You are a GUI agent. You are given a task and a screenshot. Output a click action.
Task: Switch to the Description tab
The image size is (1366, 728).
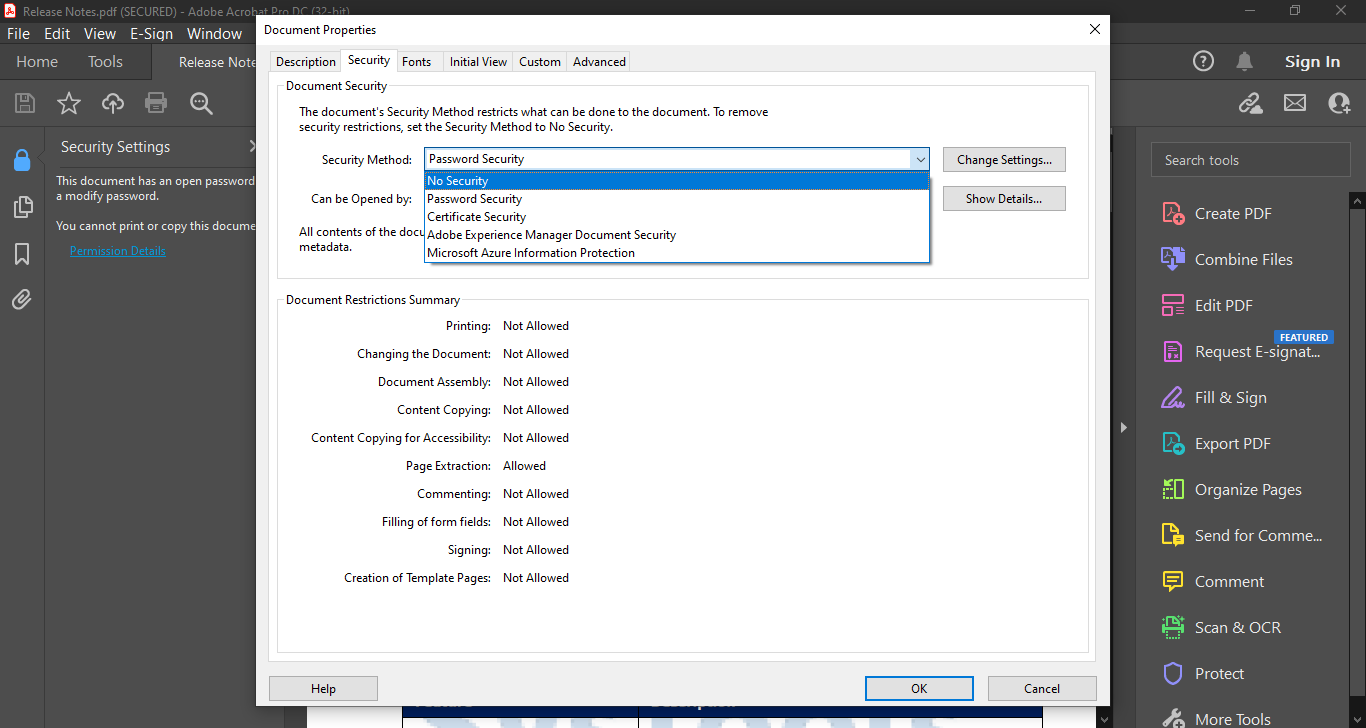[x=306, y=62]
